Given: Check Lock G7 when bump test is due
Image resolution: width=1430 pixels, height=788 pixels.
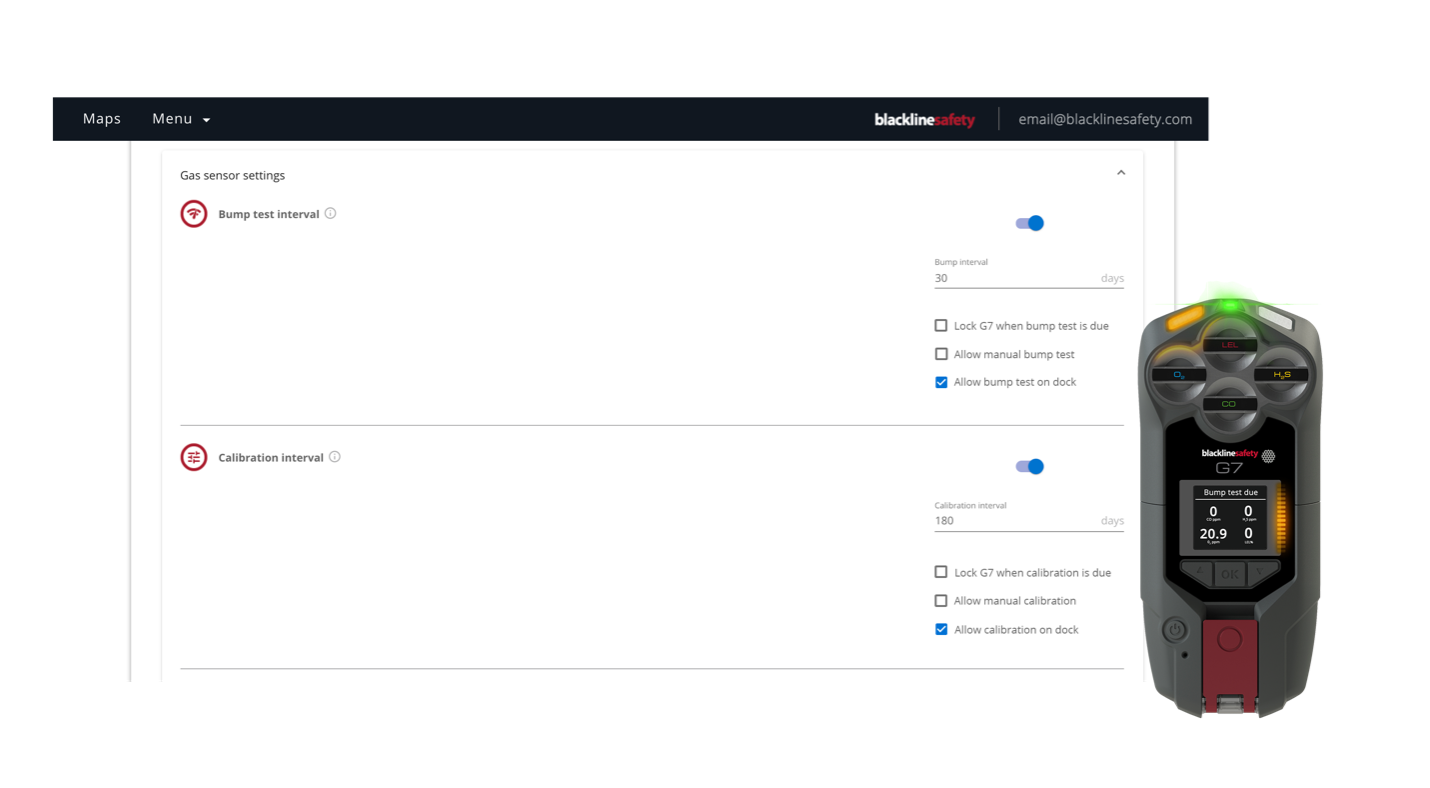Looking at the screenshot, I should [x=941, y=326].
